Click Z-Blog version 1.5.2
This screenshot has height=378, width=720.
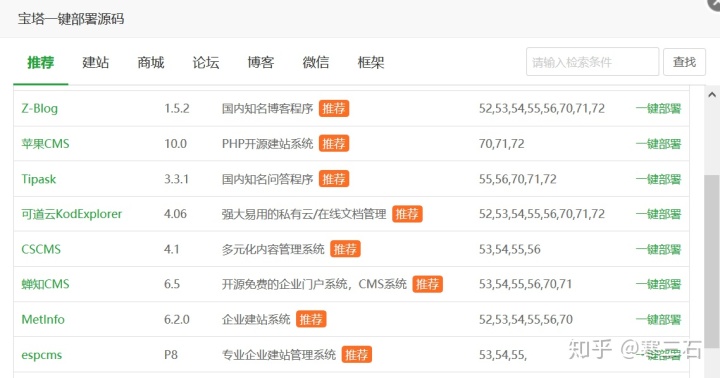177,108
